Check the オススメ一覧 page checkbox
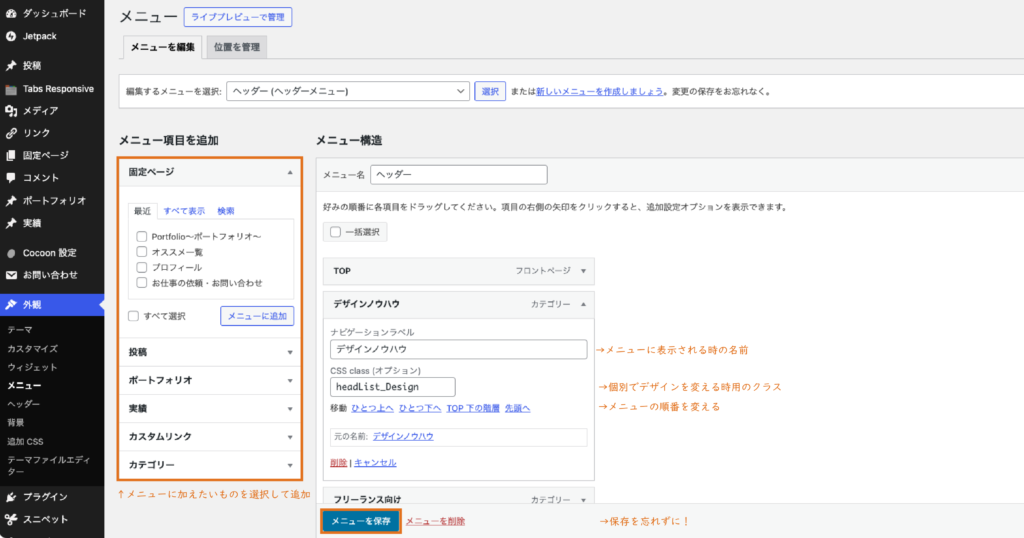 pos(142,252)
